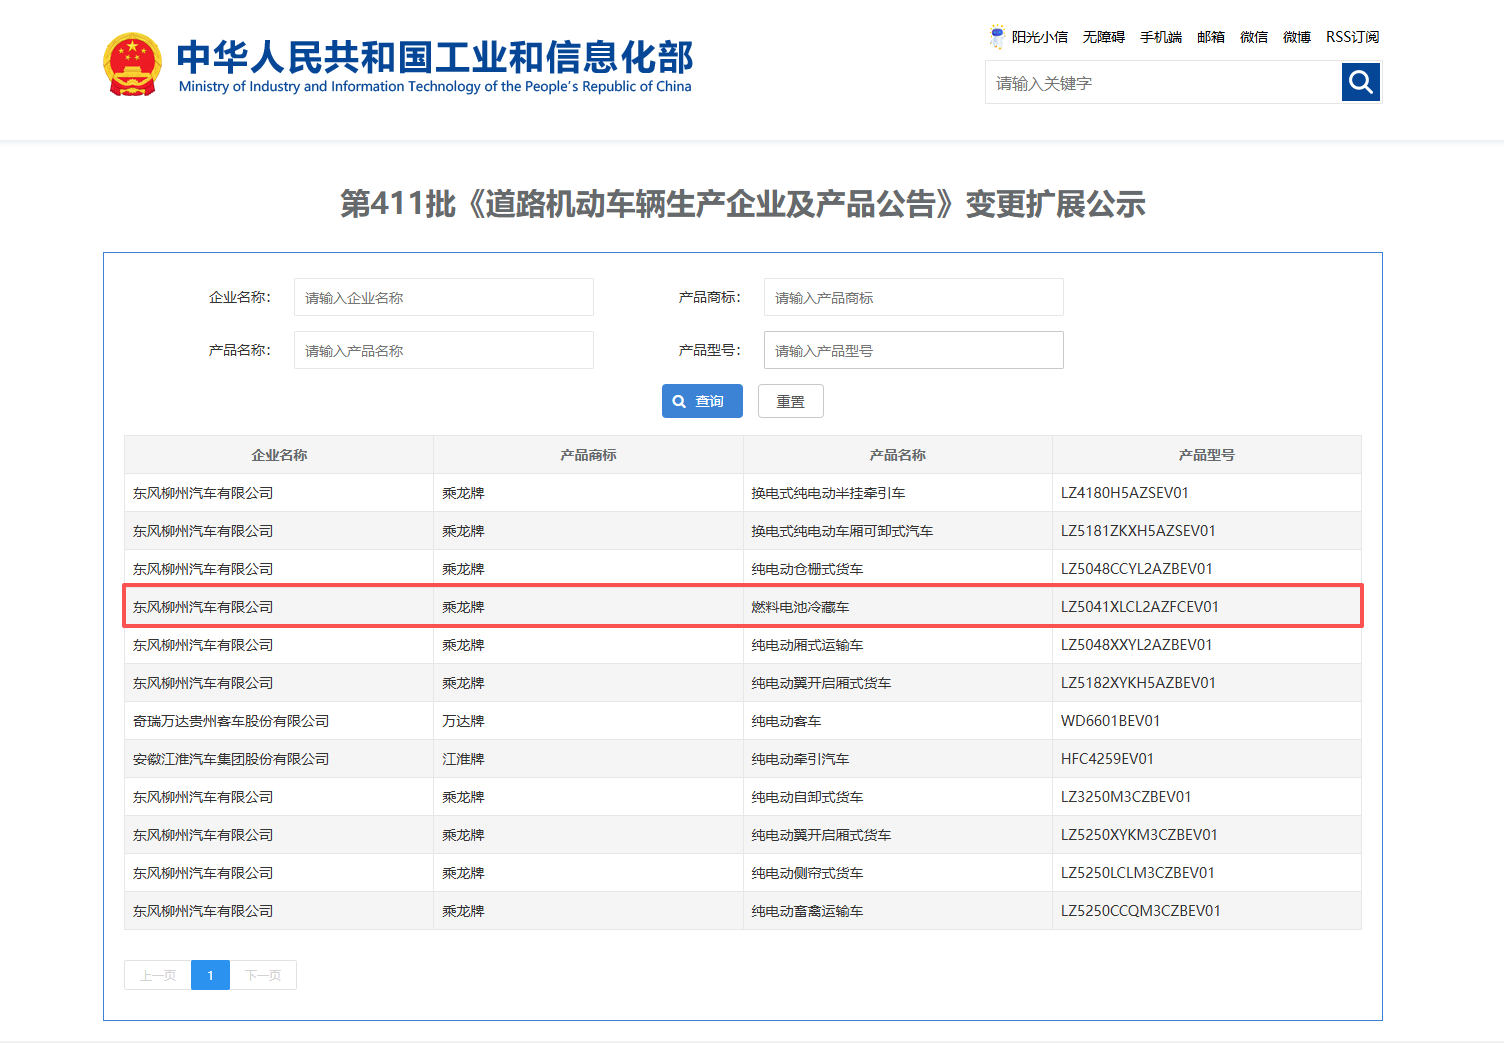Click the 产品型号 input field
The height and width of the screenshot is (1043, 1504).
point(914,350)
